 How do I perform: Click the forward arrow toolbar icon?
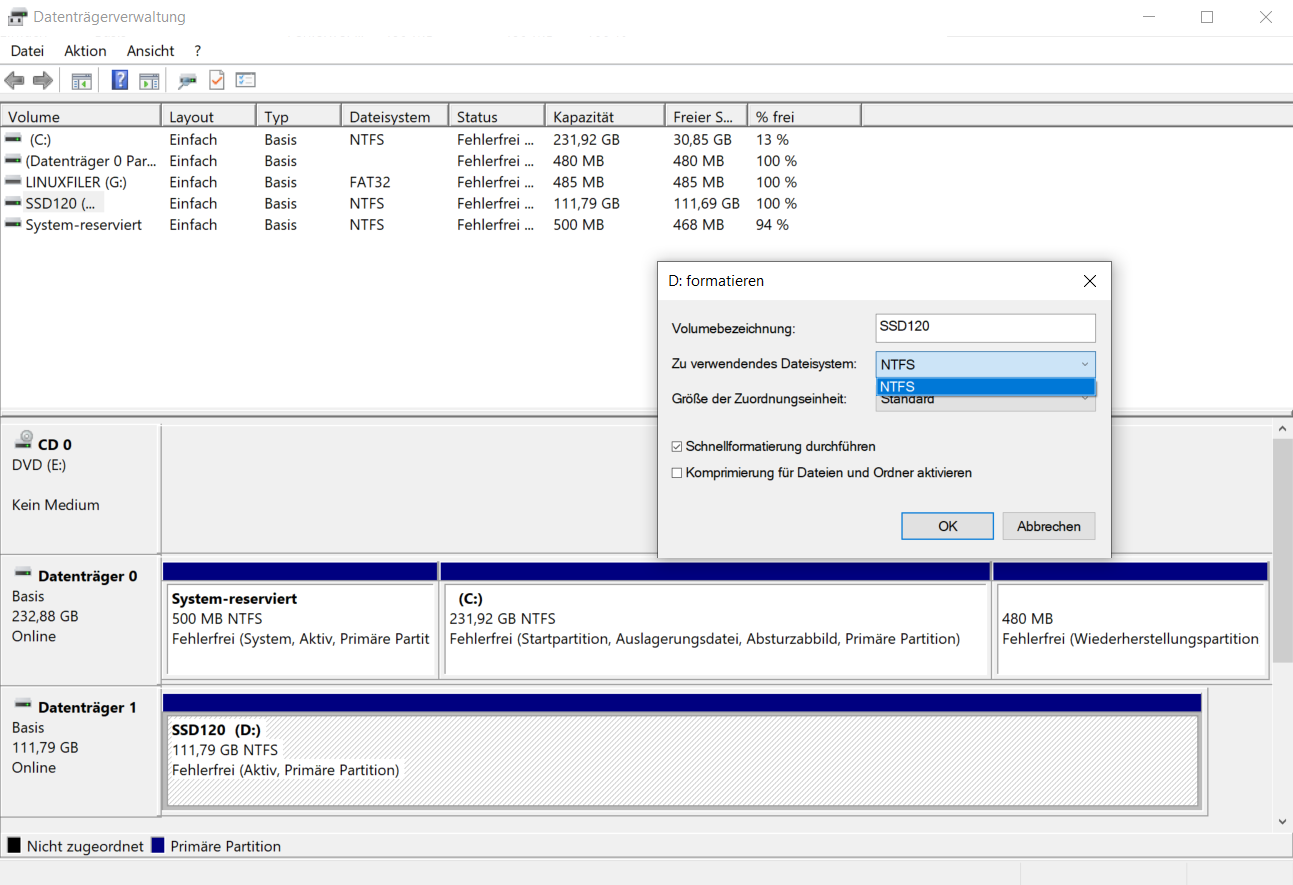42,81
